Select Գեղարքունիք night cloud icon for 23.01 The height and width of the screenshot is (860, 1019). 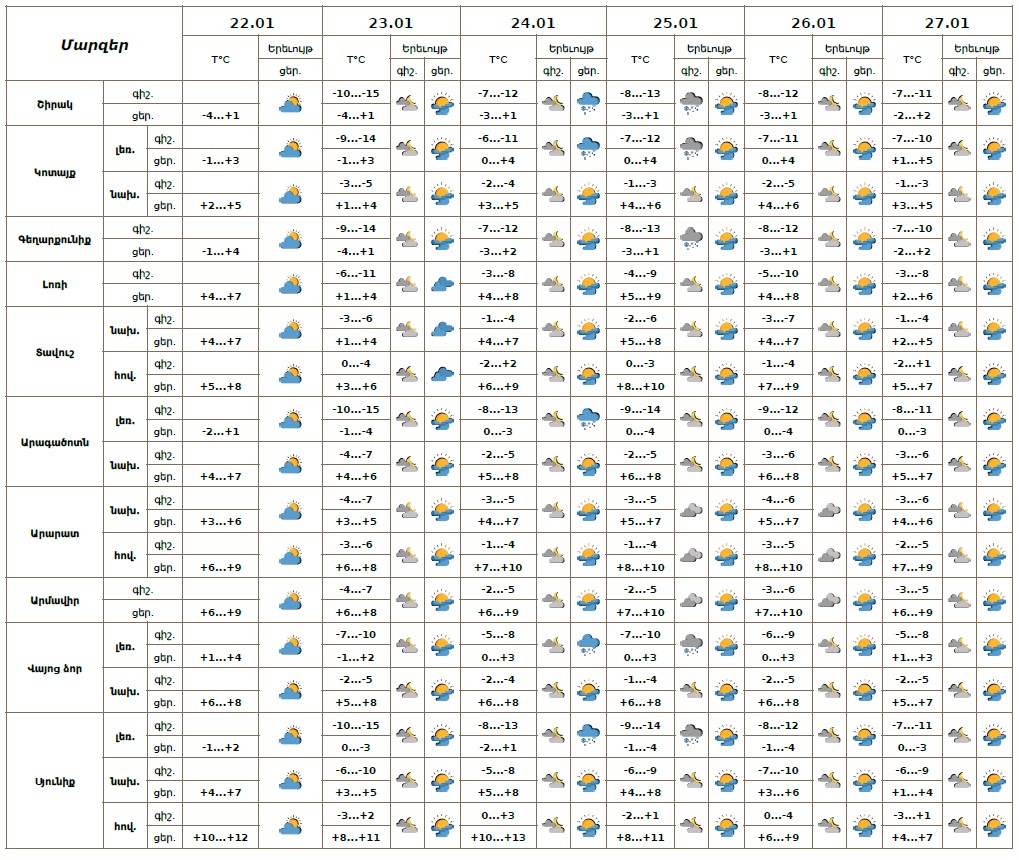pos(407,239)
